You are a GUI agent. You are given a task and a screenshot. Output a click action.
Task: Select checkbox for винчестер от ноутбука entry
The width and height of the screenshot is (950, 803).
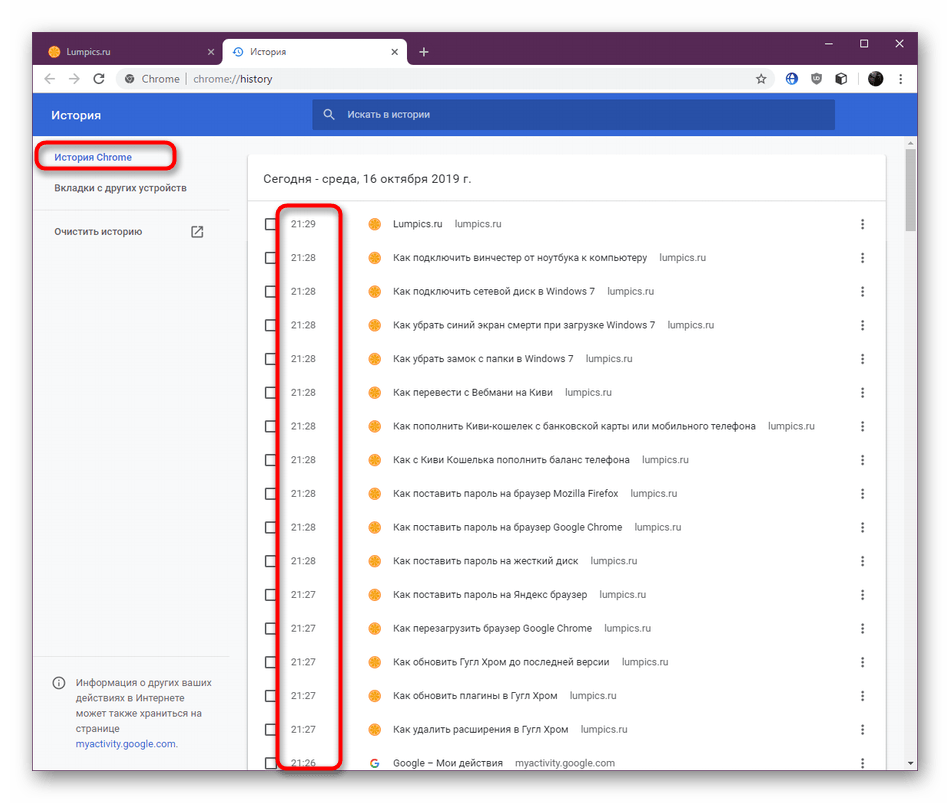point(270,258)
